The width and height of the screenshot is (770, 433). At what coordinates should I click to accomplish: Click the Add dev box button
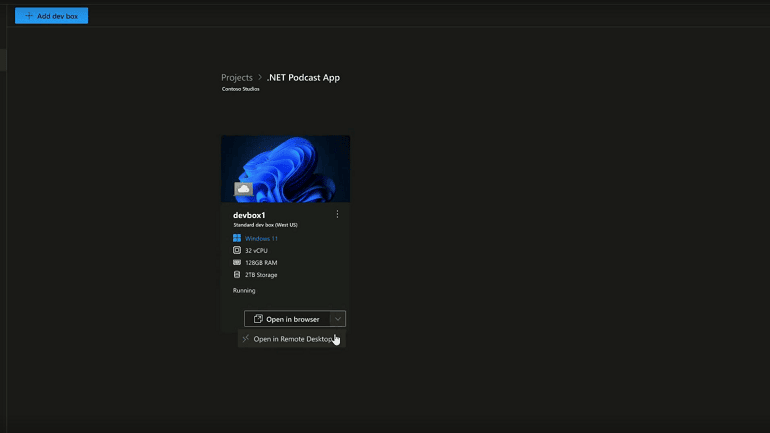(52, 16)
